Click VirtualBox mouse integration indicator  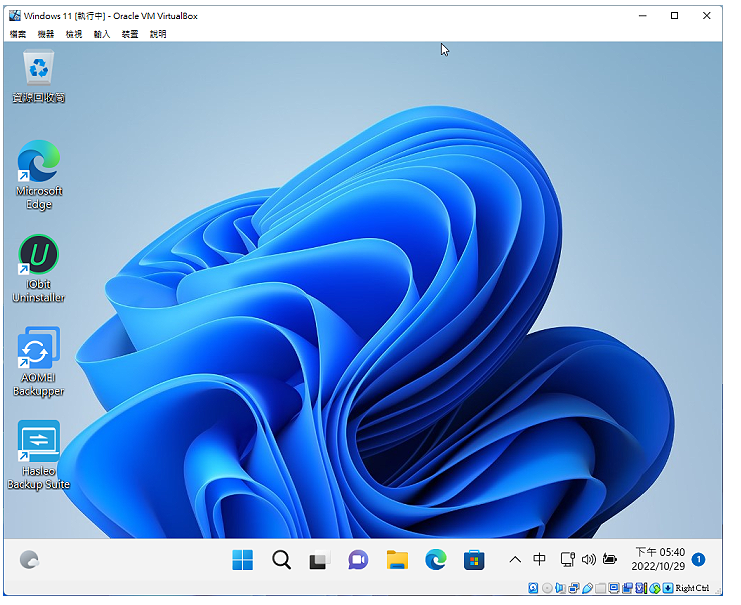coord(655,588)
